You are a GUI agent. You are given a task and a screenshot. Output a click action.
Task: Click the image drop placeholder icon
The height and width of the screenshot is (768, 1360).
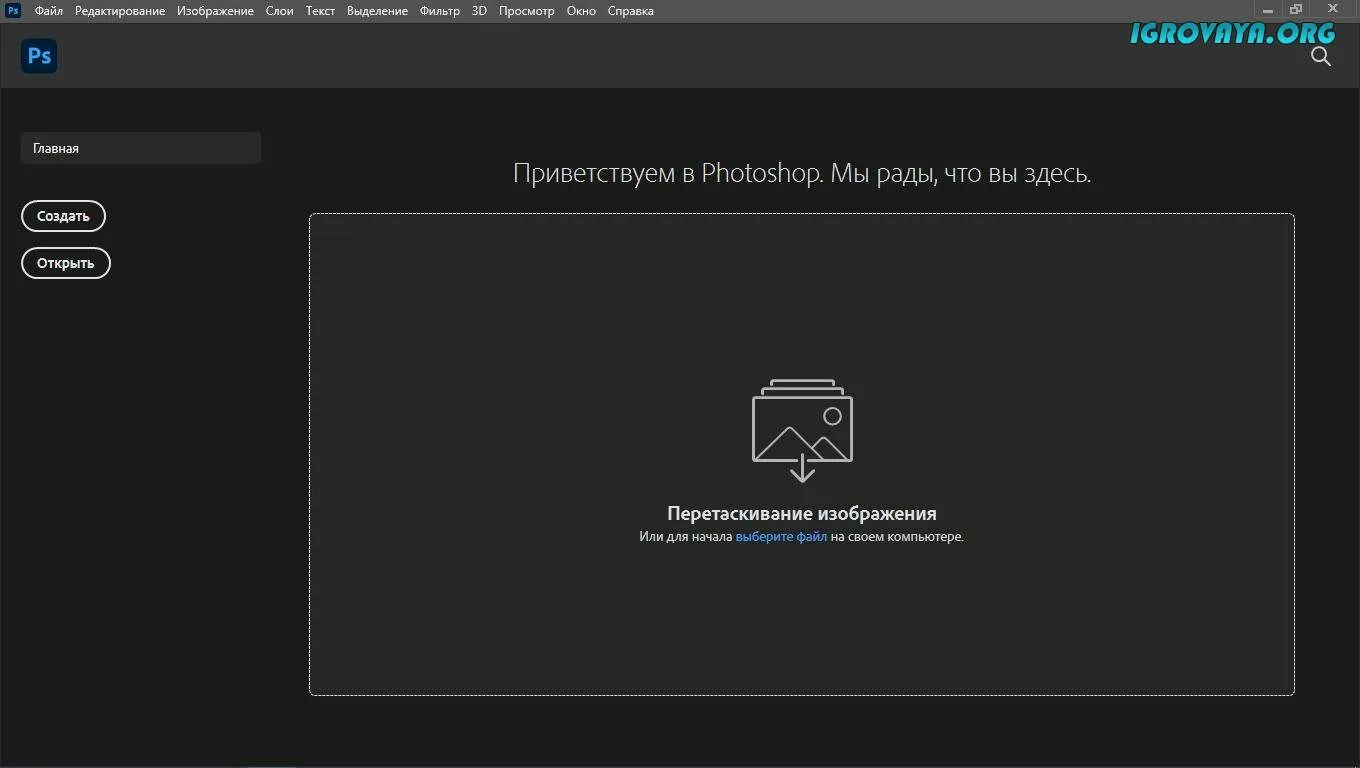[802, 430]
